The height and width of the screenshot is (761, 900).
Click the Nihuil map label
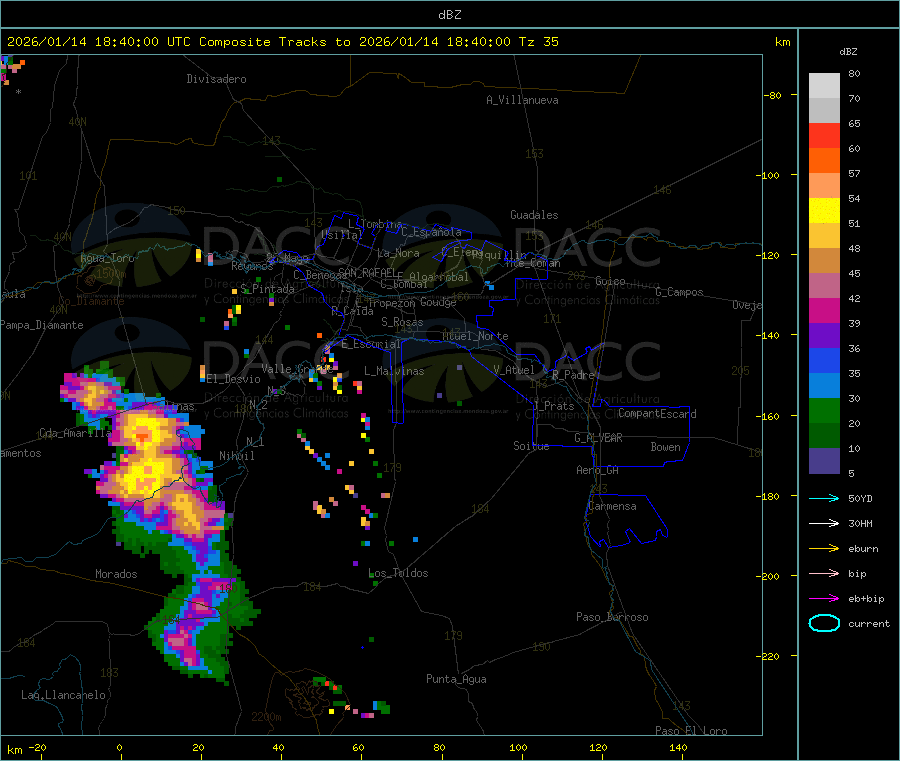[x=236, y=456]
